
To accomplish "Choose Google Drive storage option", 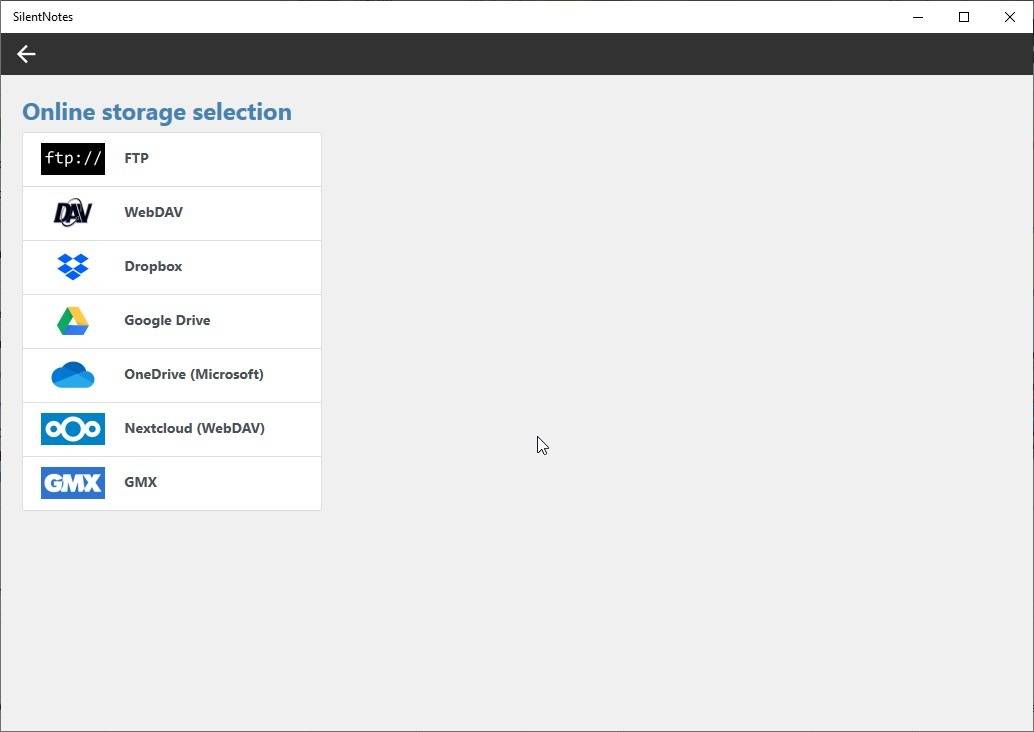I will click(170, 320).
